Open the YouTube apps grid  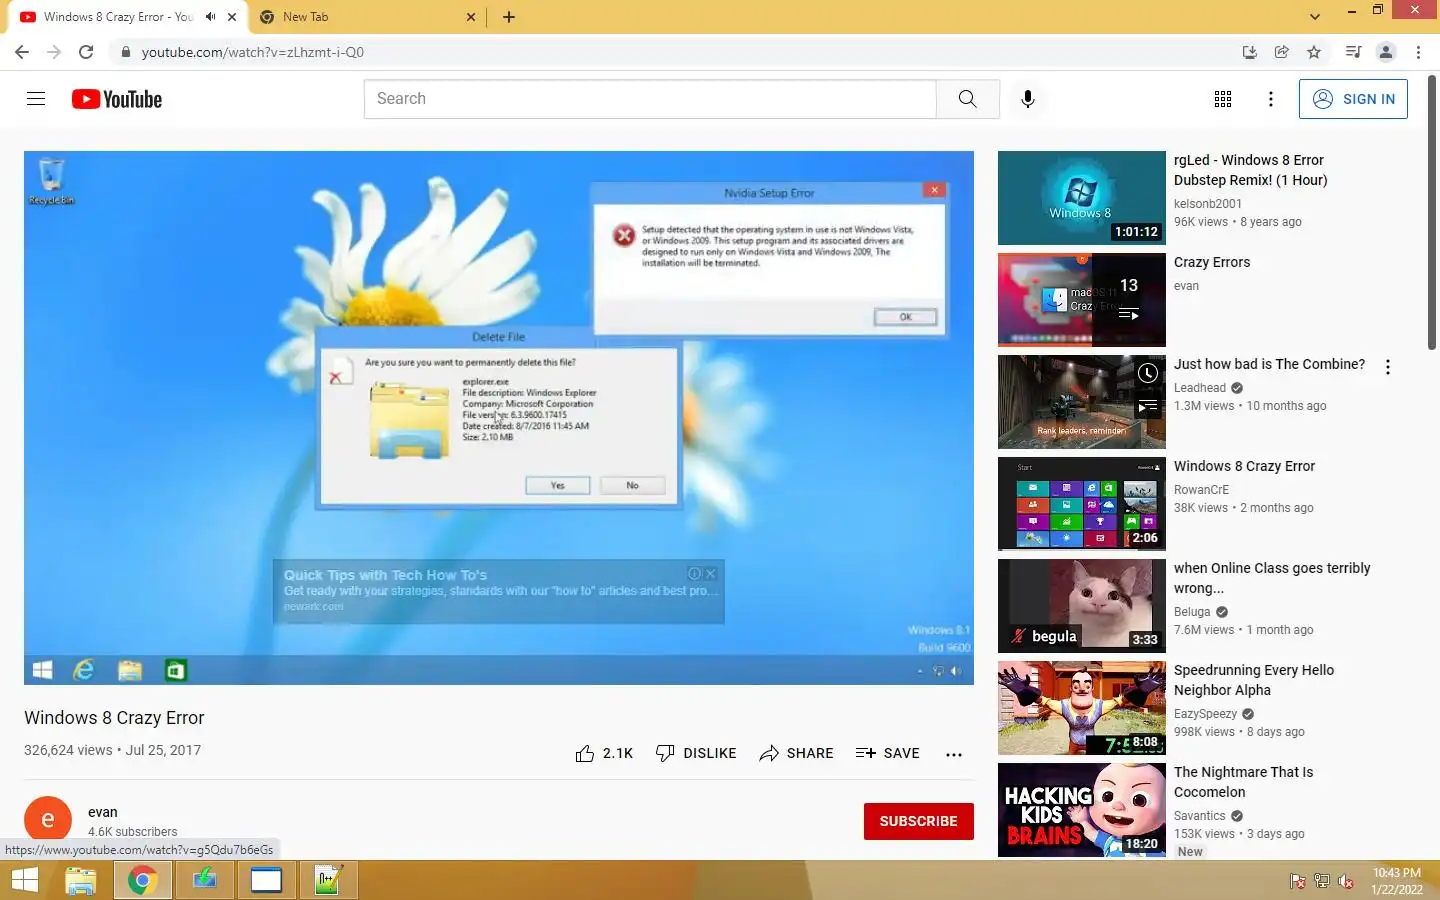(1222, 99)
